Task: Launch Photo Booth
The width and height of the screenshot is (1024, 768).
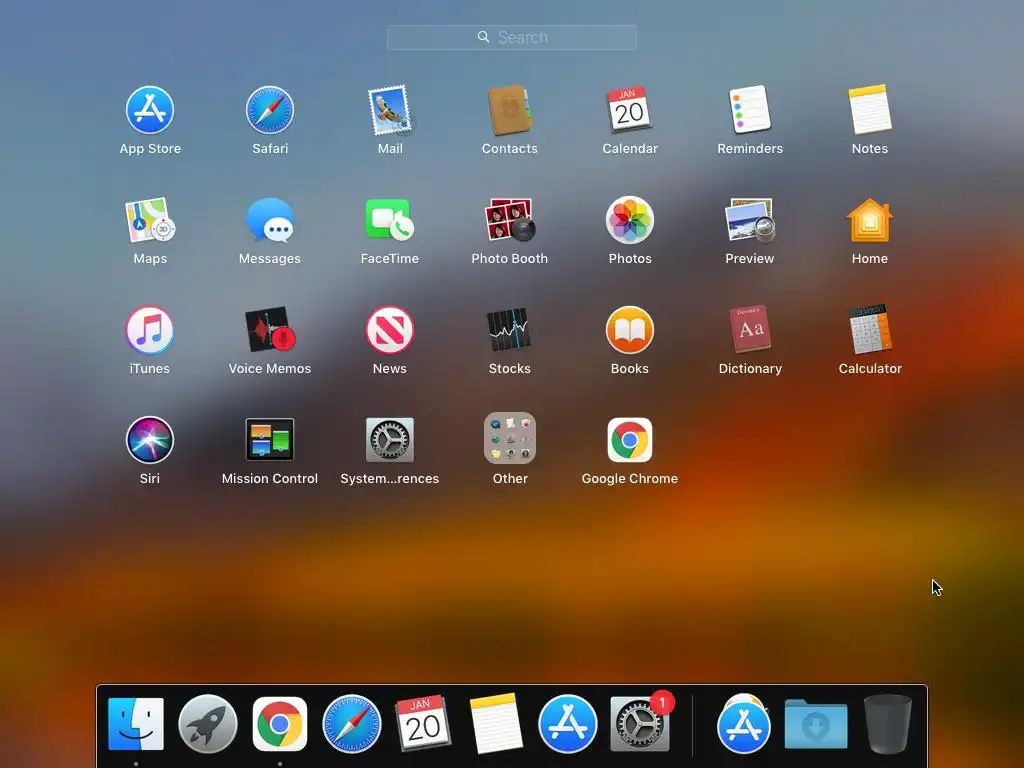Action: click(509, 221)
